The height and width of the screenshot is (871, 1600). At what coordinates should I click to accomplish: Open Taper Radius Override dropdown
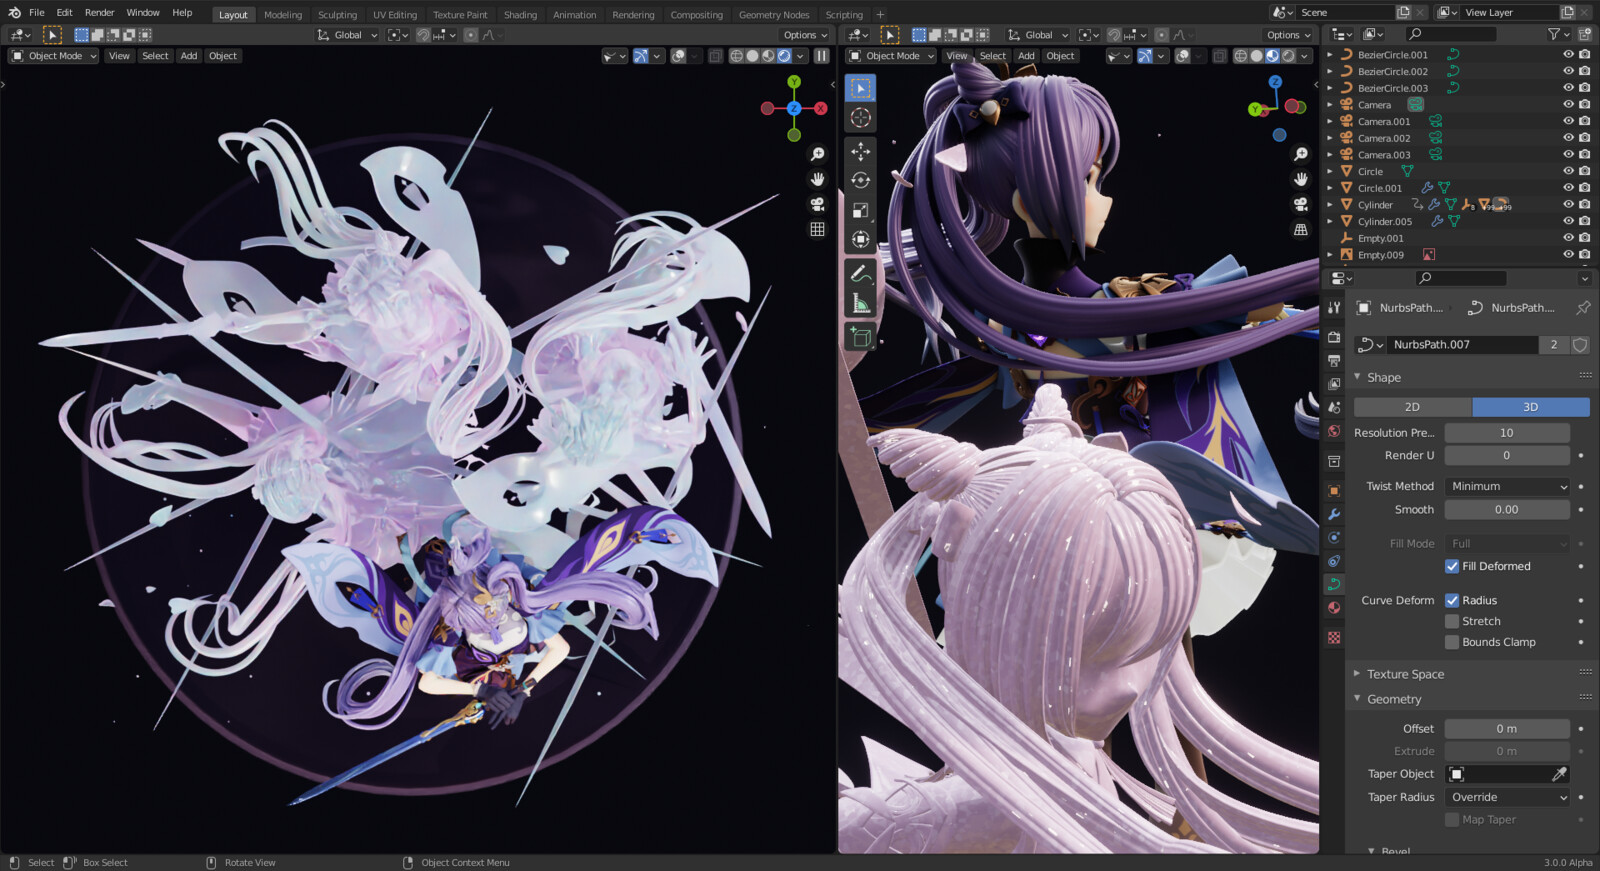1507,797
